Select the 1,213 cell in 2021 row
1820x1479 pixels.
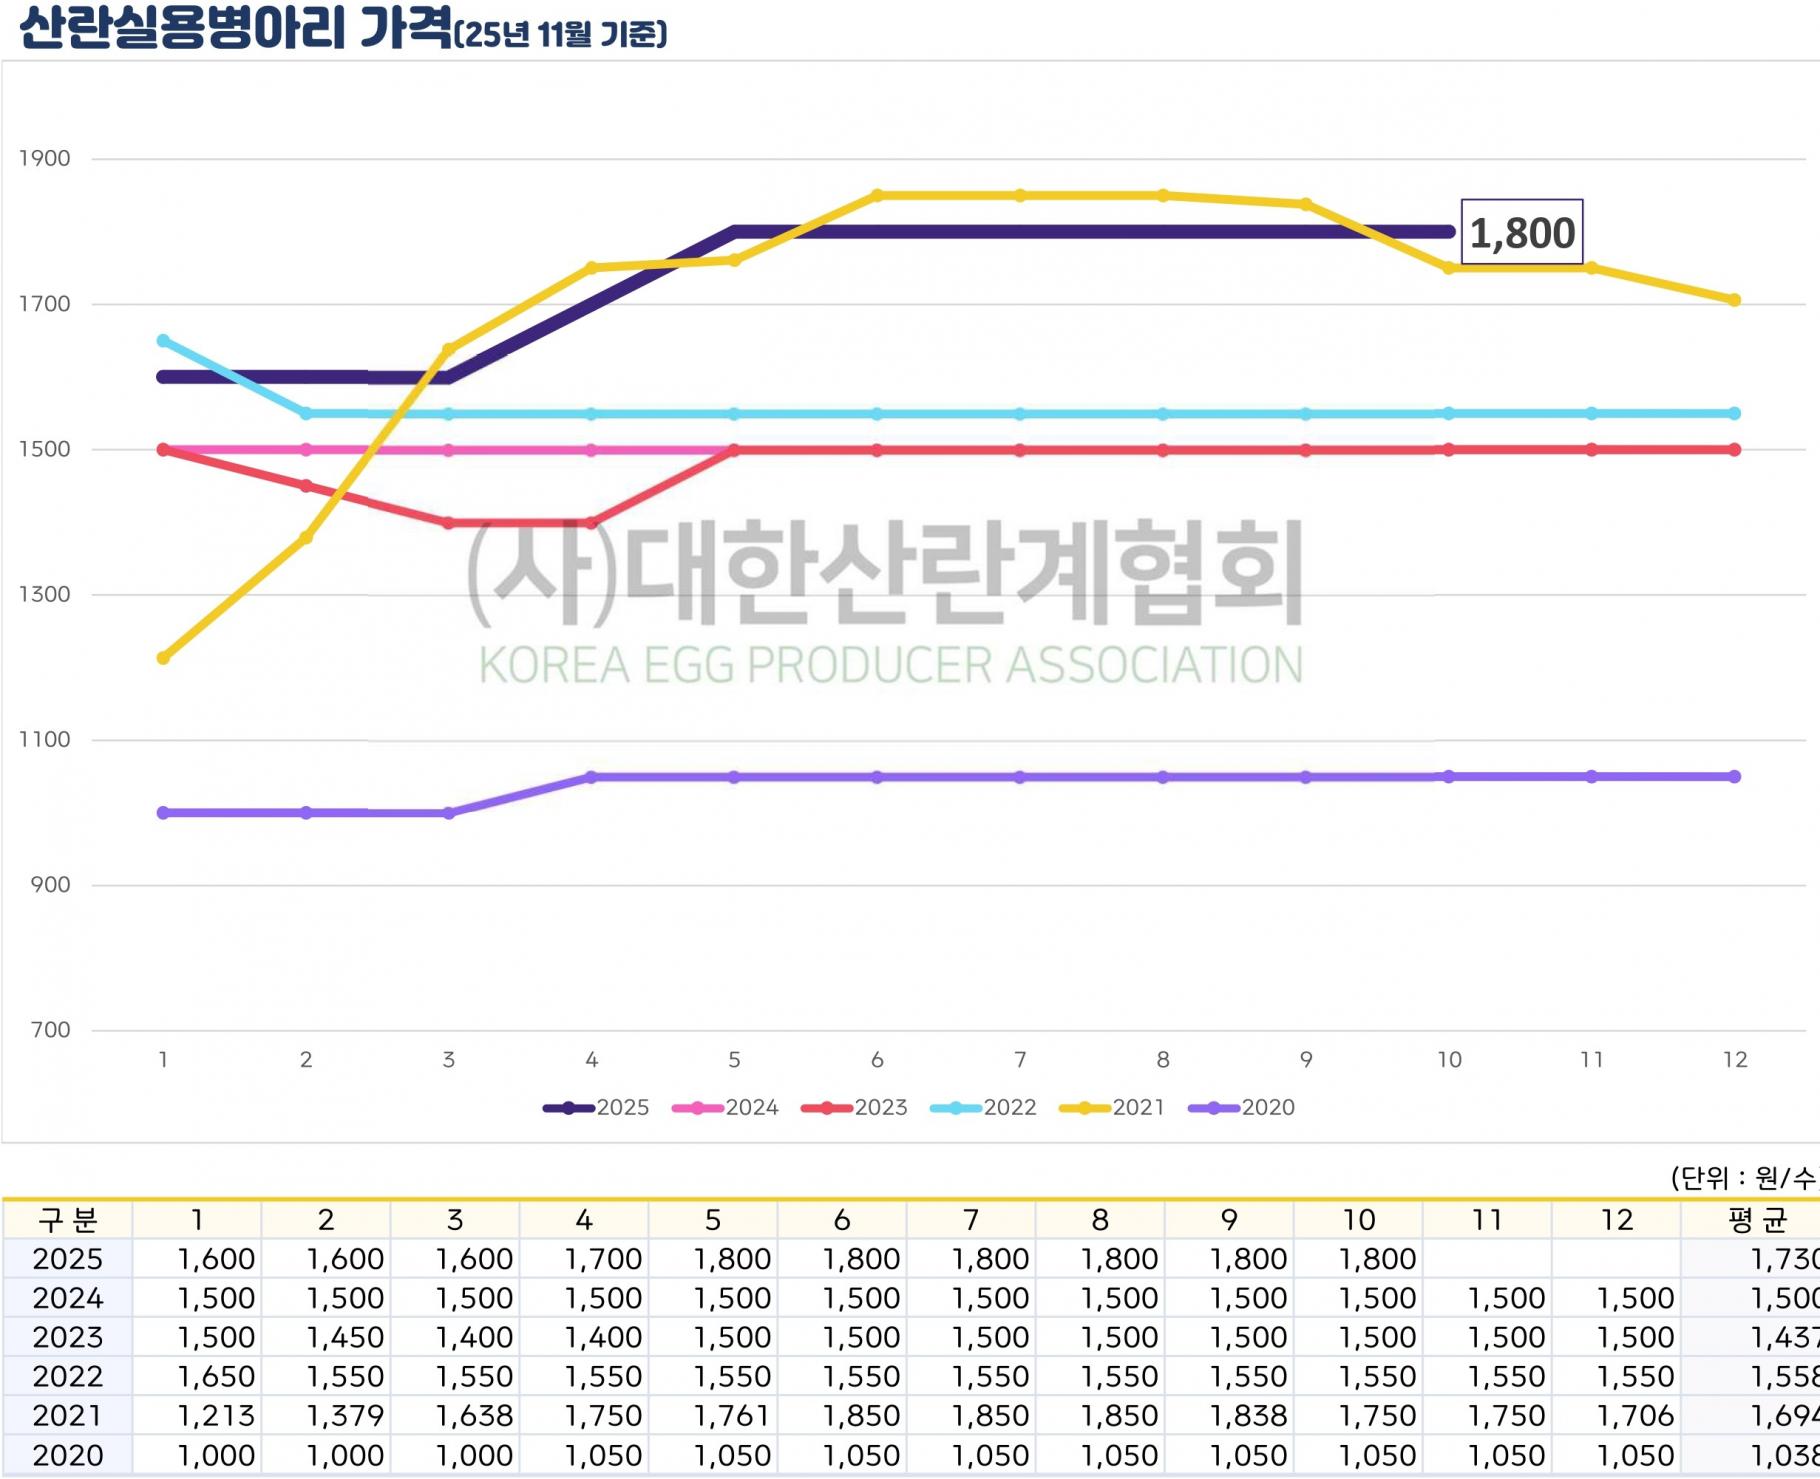pos(215,1416)
